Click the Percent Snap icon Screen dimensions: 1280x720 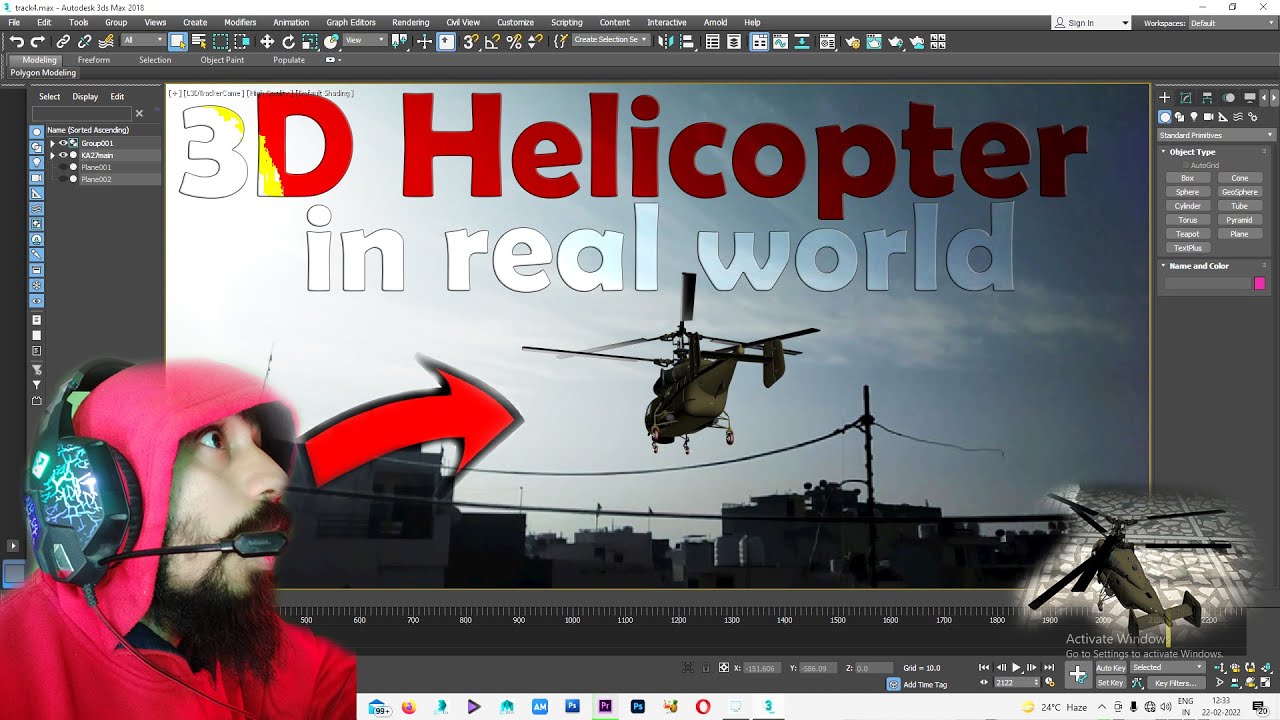(514, 41)
